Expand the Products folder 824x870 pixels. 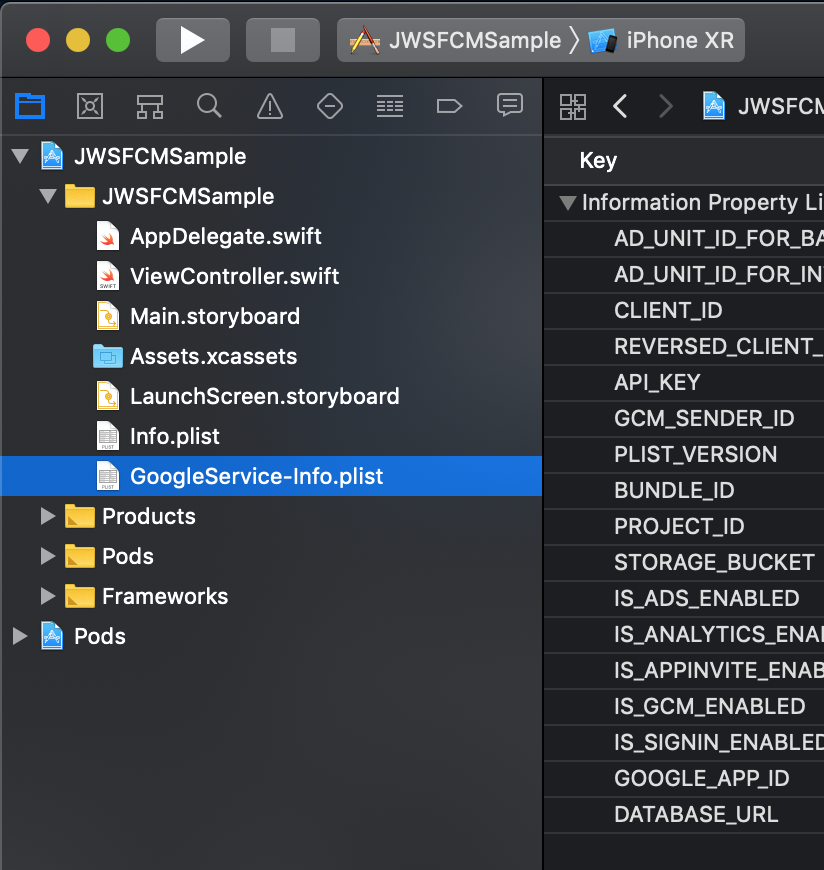tap(48, 516)
